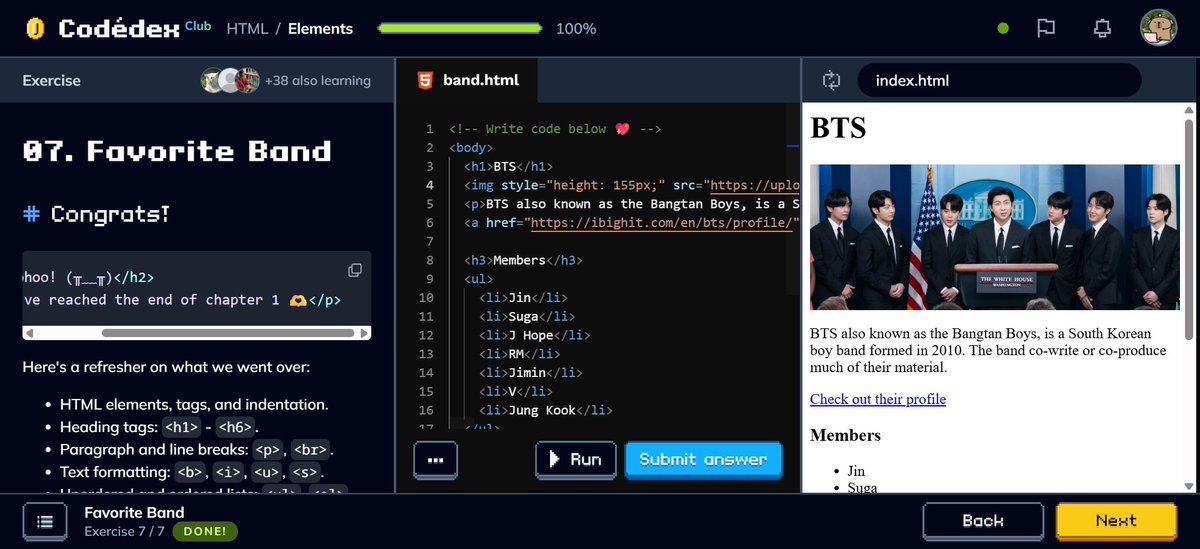The image size is (1200, 549).
Task: Submit answer for the exercise
Action: (703, 459)
